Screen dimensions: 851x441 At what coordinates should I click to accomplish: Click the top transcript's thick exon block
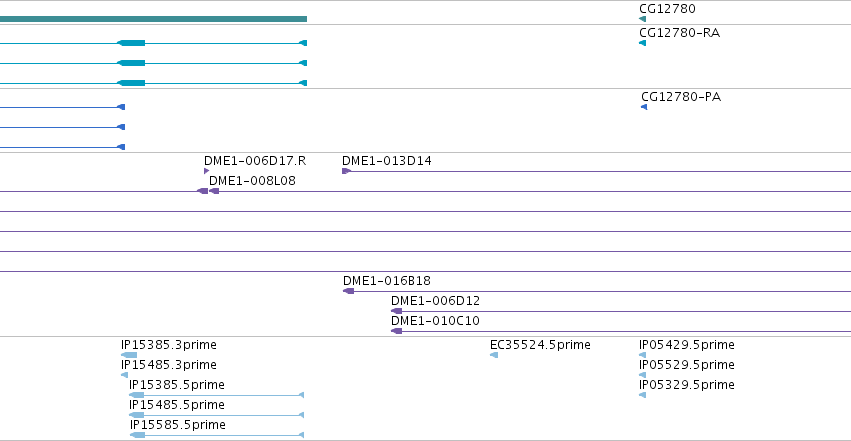[131, 43]
